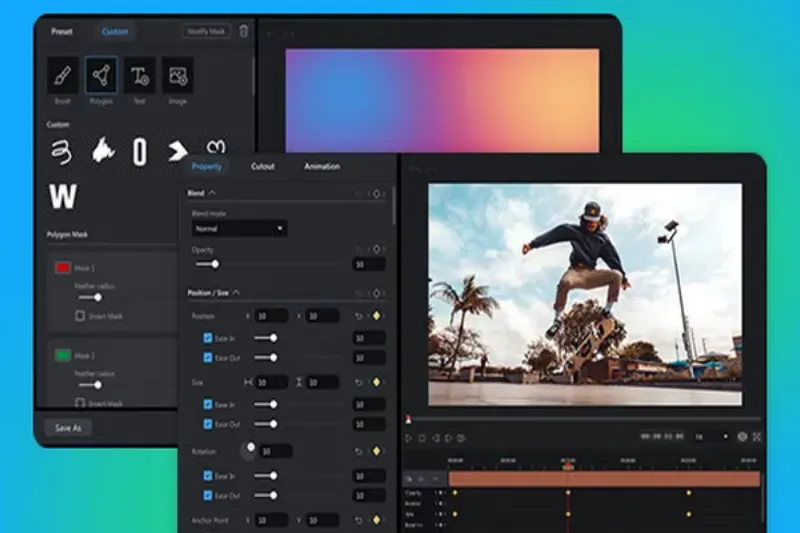
Task: Open the Blend mode Normal dropdown
Action: [239, 229]
